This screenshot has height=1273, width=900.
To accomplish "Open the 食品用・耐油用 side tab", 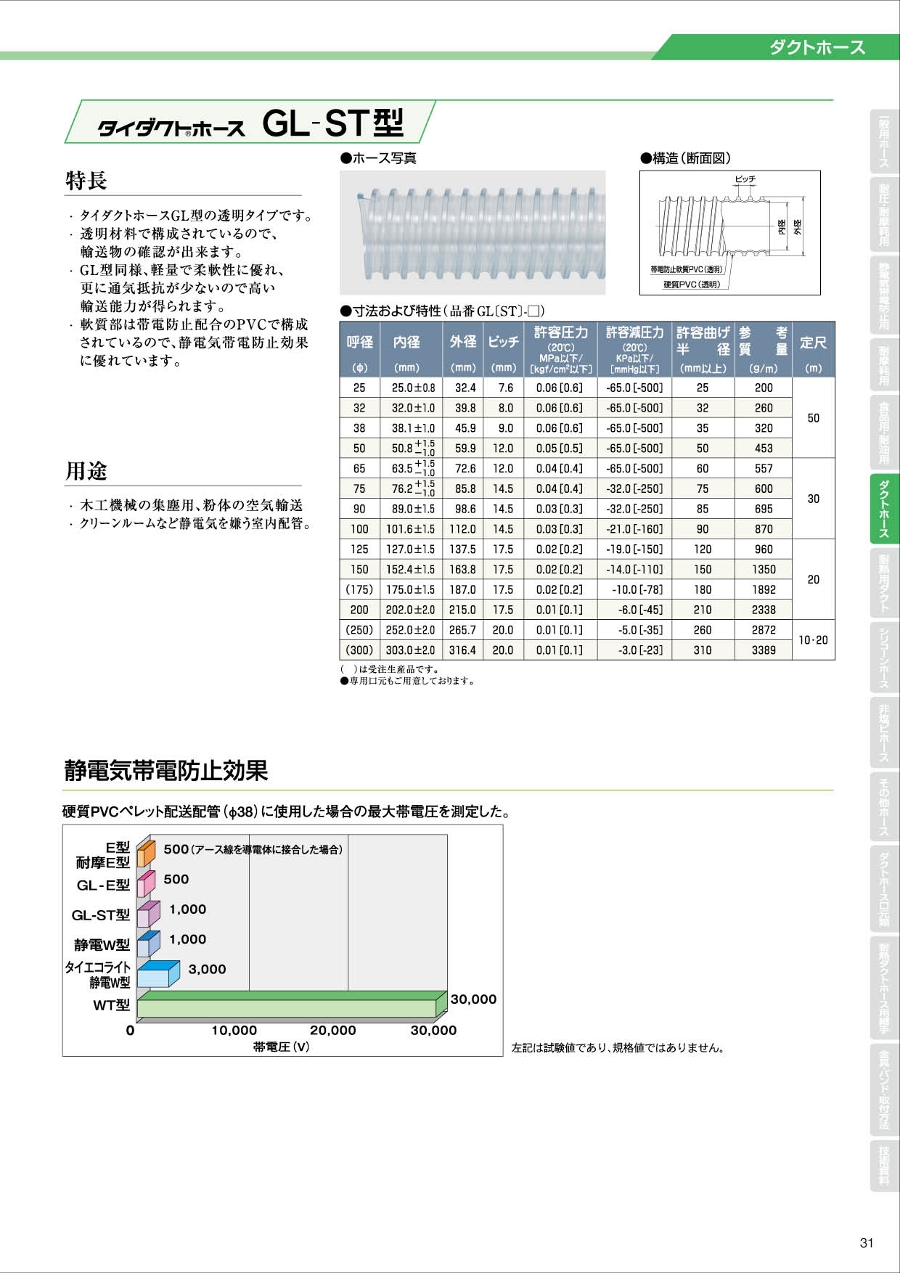I will (x=884, y=429).
